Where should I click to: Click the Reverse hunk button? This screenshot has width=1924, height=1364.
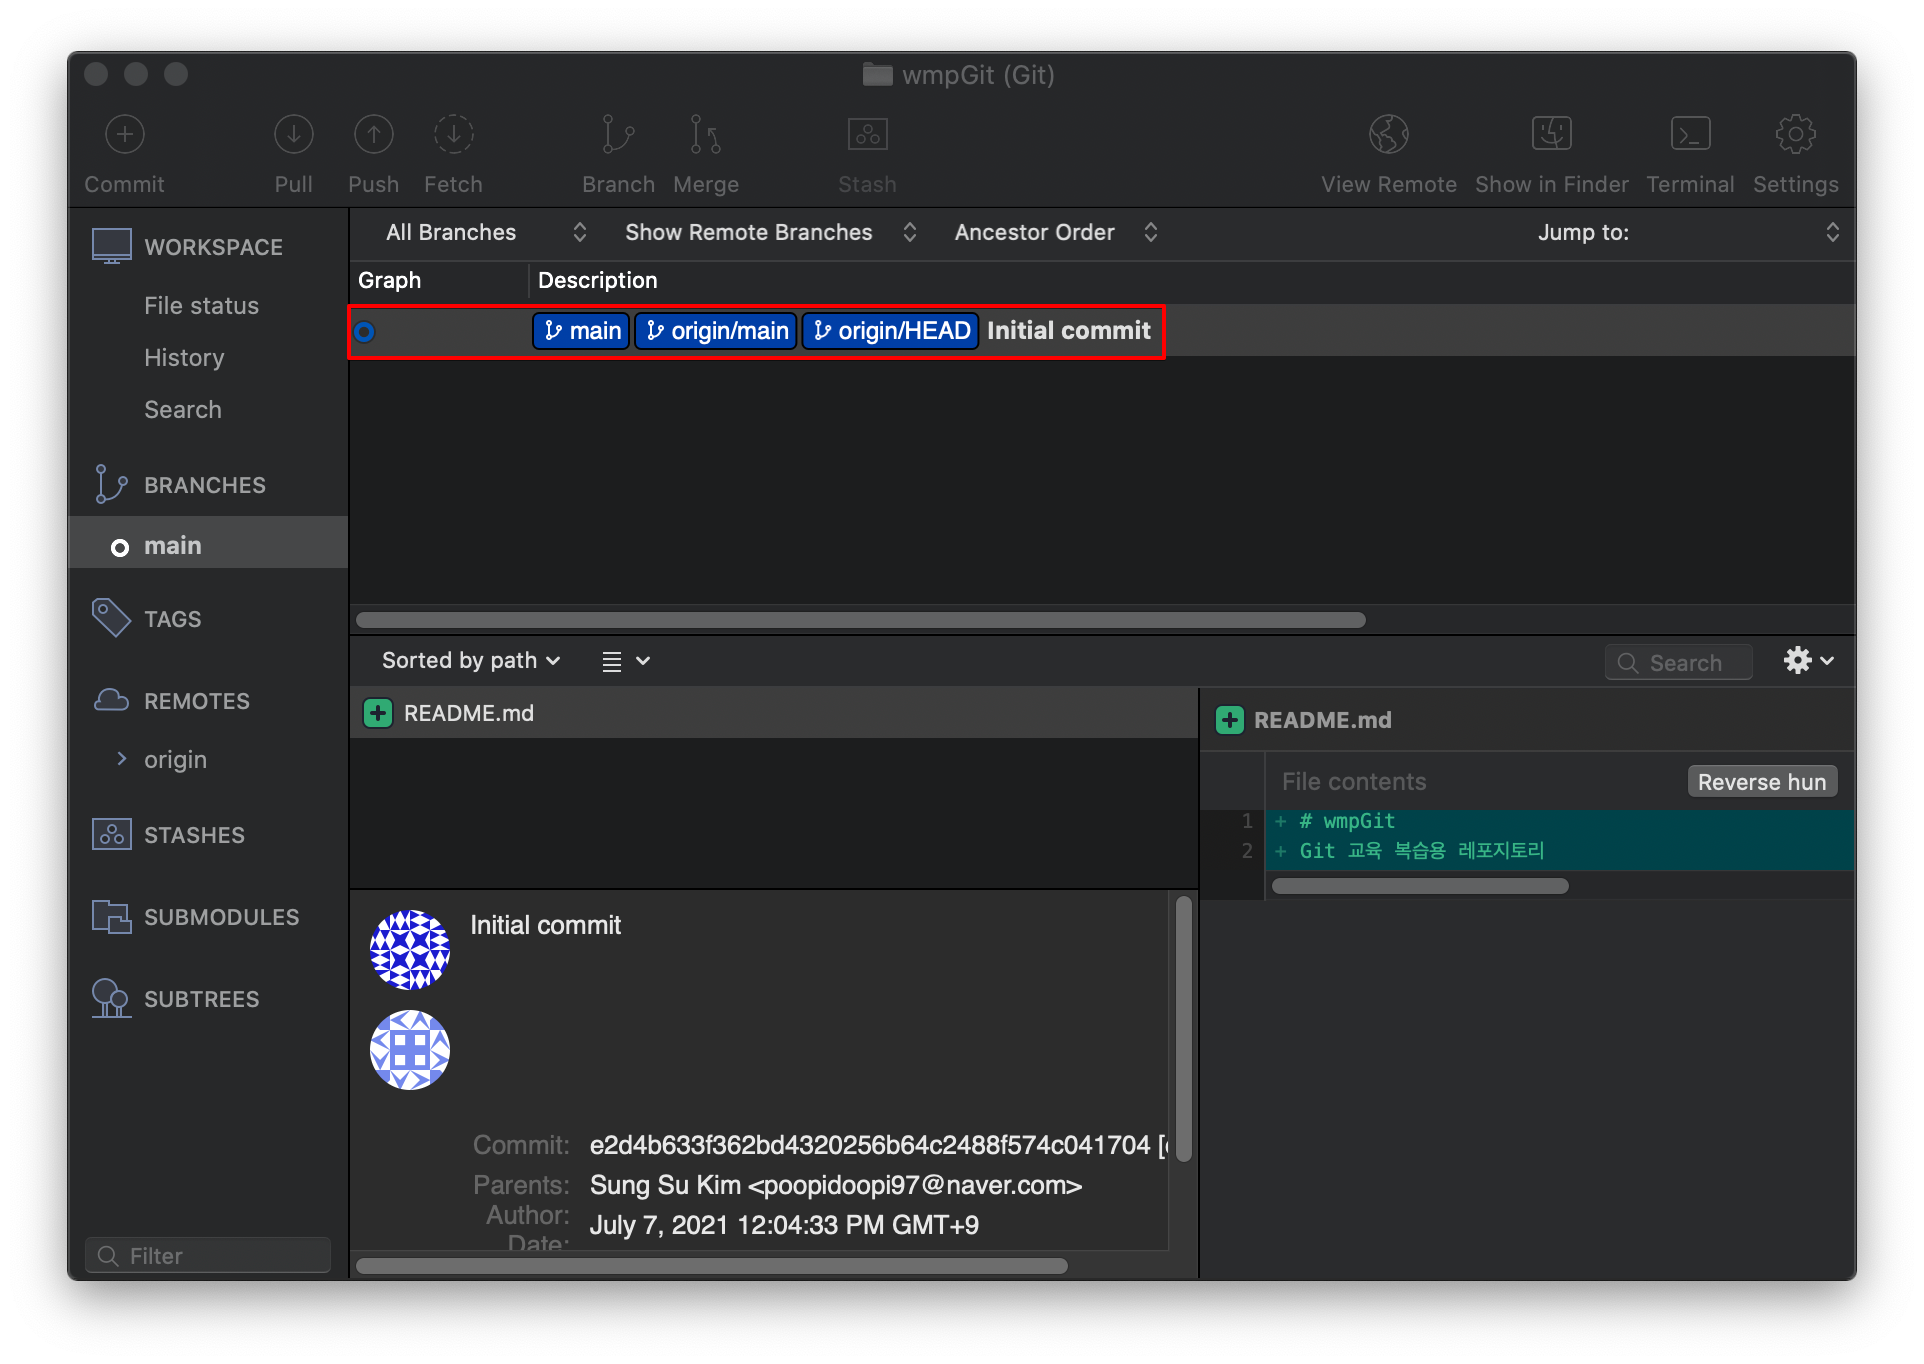(1761, 782)
